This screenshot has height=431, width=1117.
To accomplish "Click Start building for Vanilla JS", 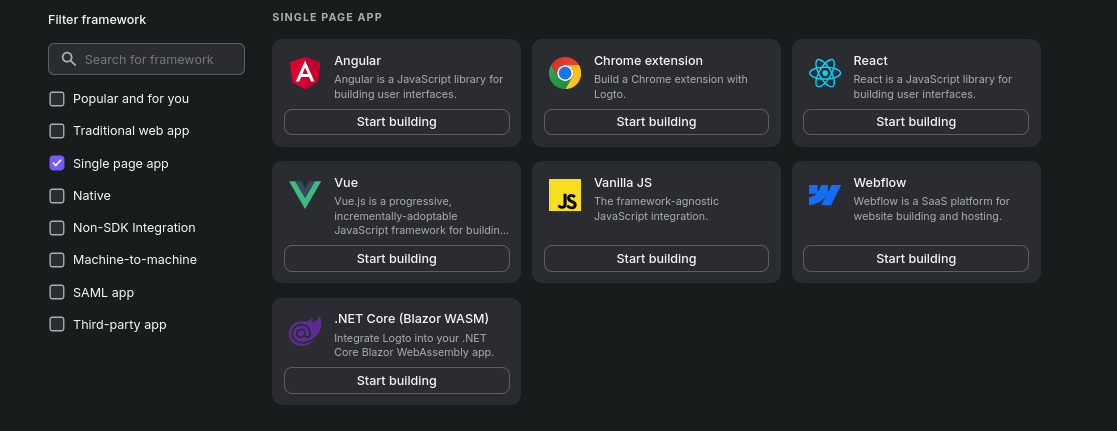I will coord(656,259).
